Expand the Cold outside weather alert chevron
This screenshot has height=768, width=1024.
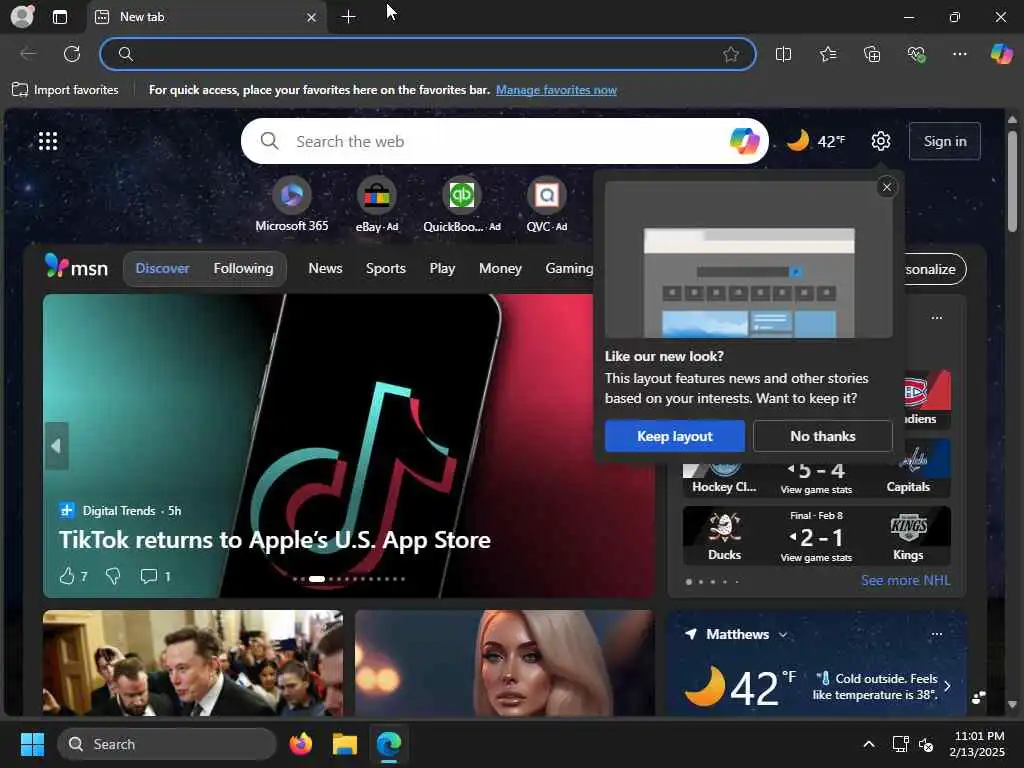pyautogui.click(x=947, y=686)
